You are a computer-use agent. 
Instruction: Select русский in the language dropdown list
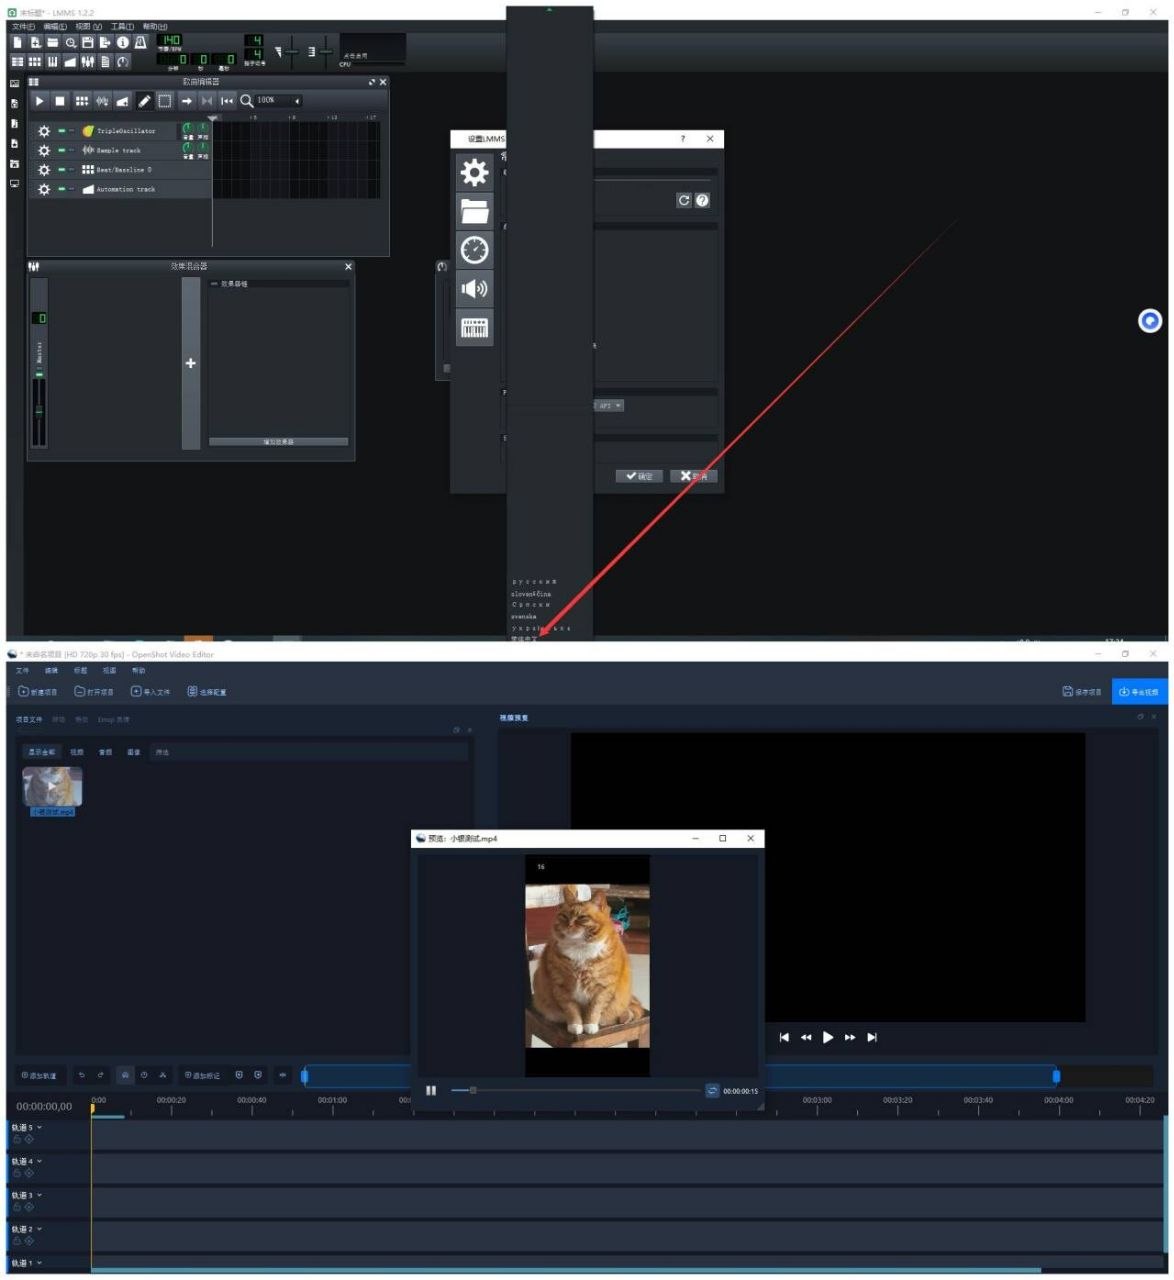click(534, 581)
